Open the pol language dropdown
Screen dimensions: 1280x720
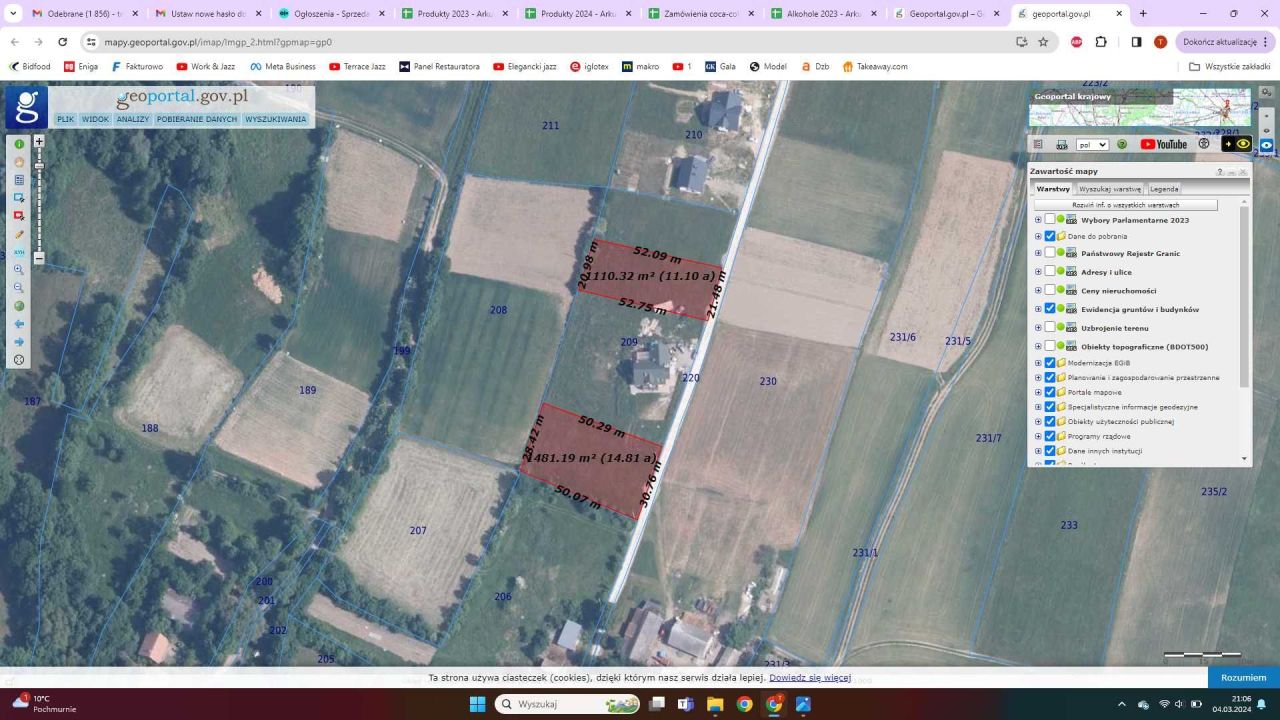(x=1093, y=143)
